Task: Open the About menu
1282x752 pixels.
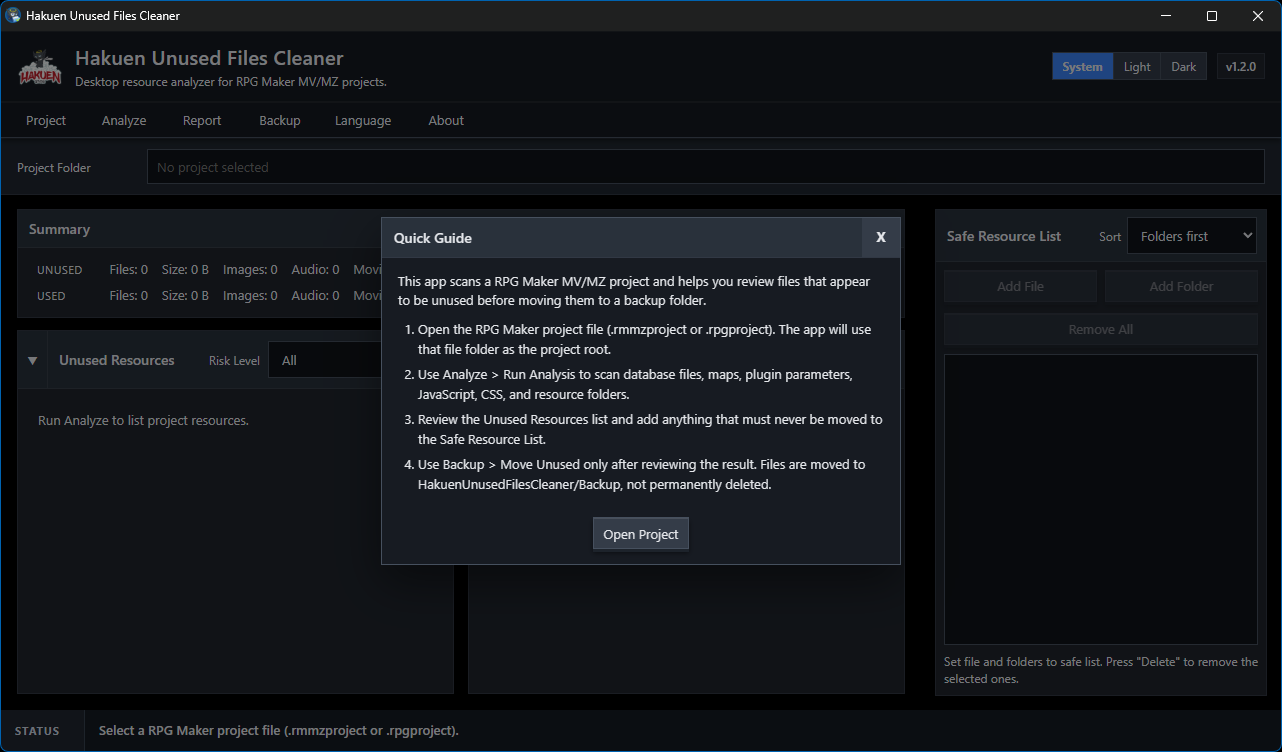Action: point(446,120)
